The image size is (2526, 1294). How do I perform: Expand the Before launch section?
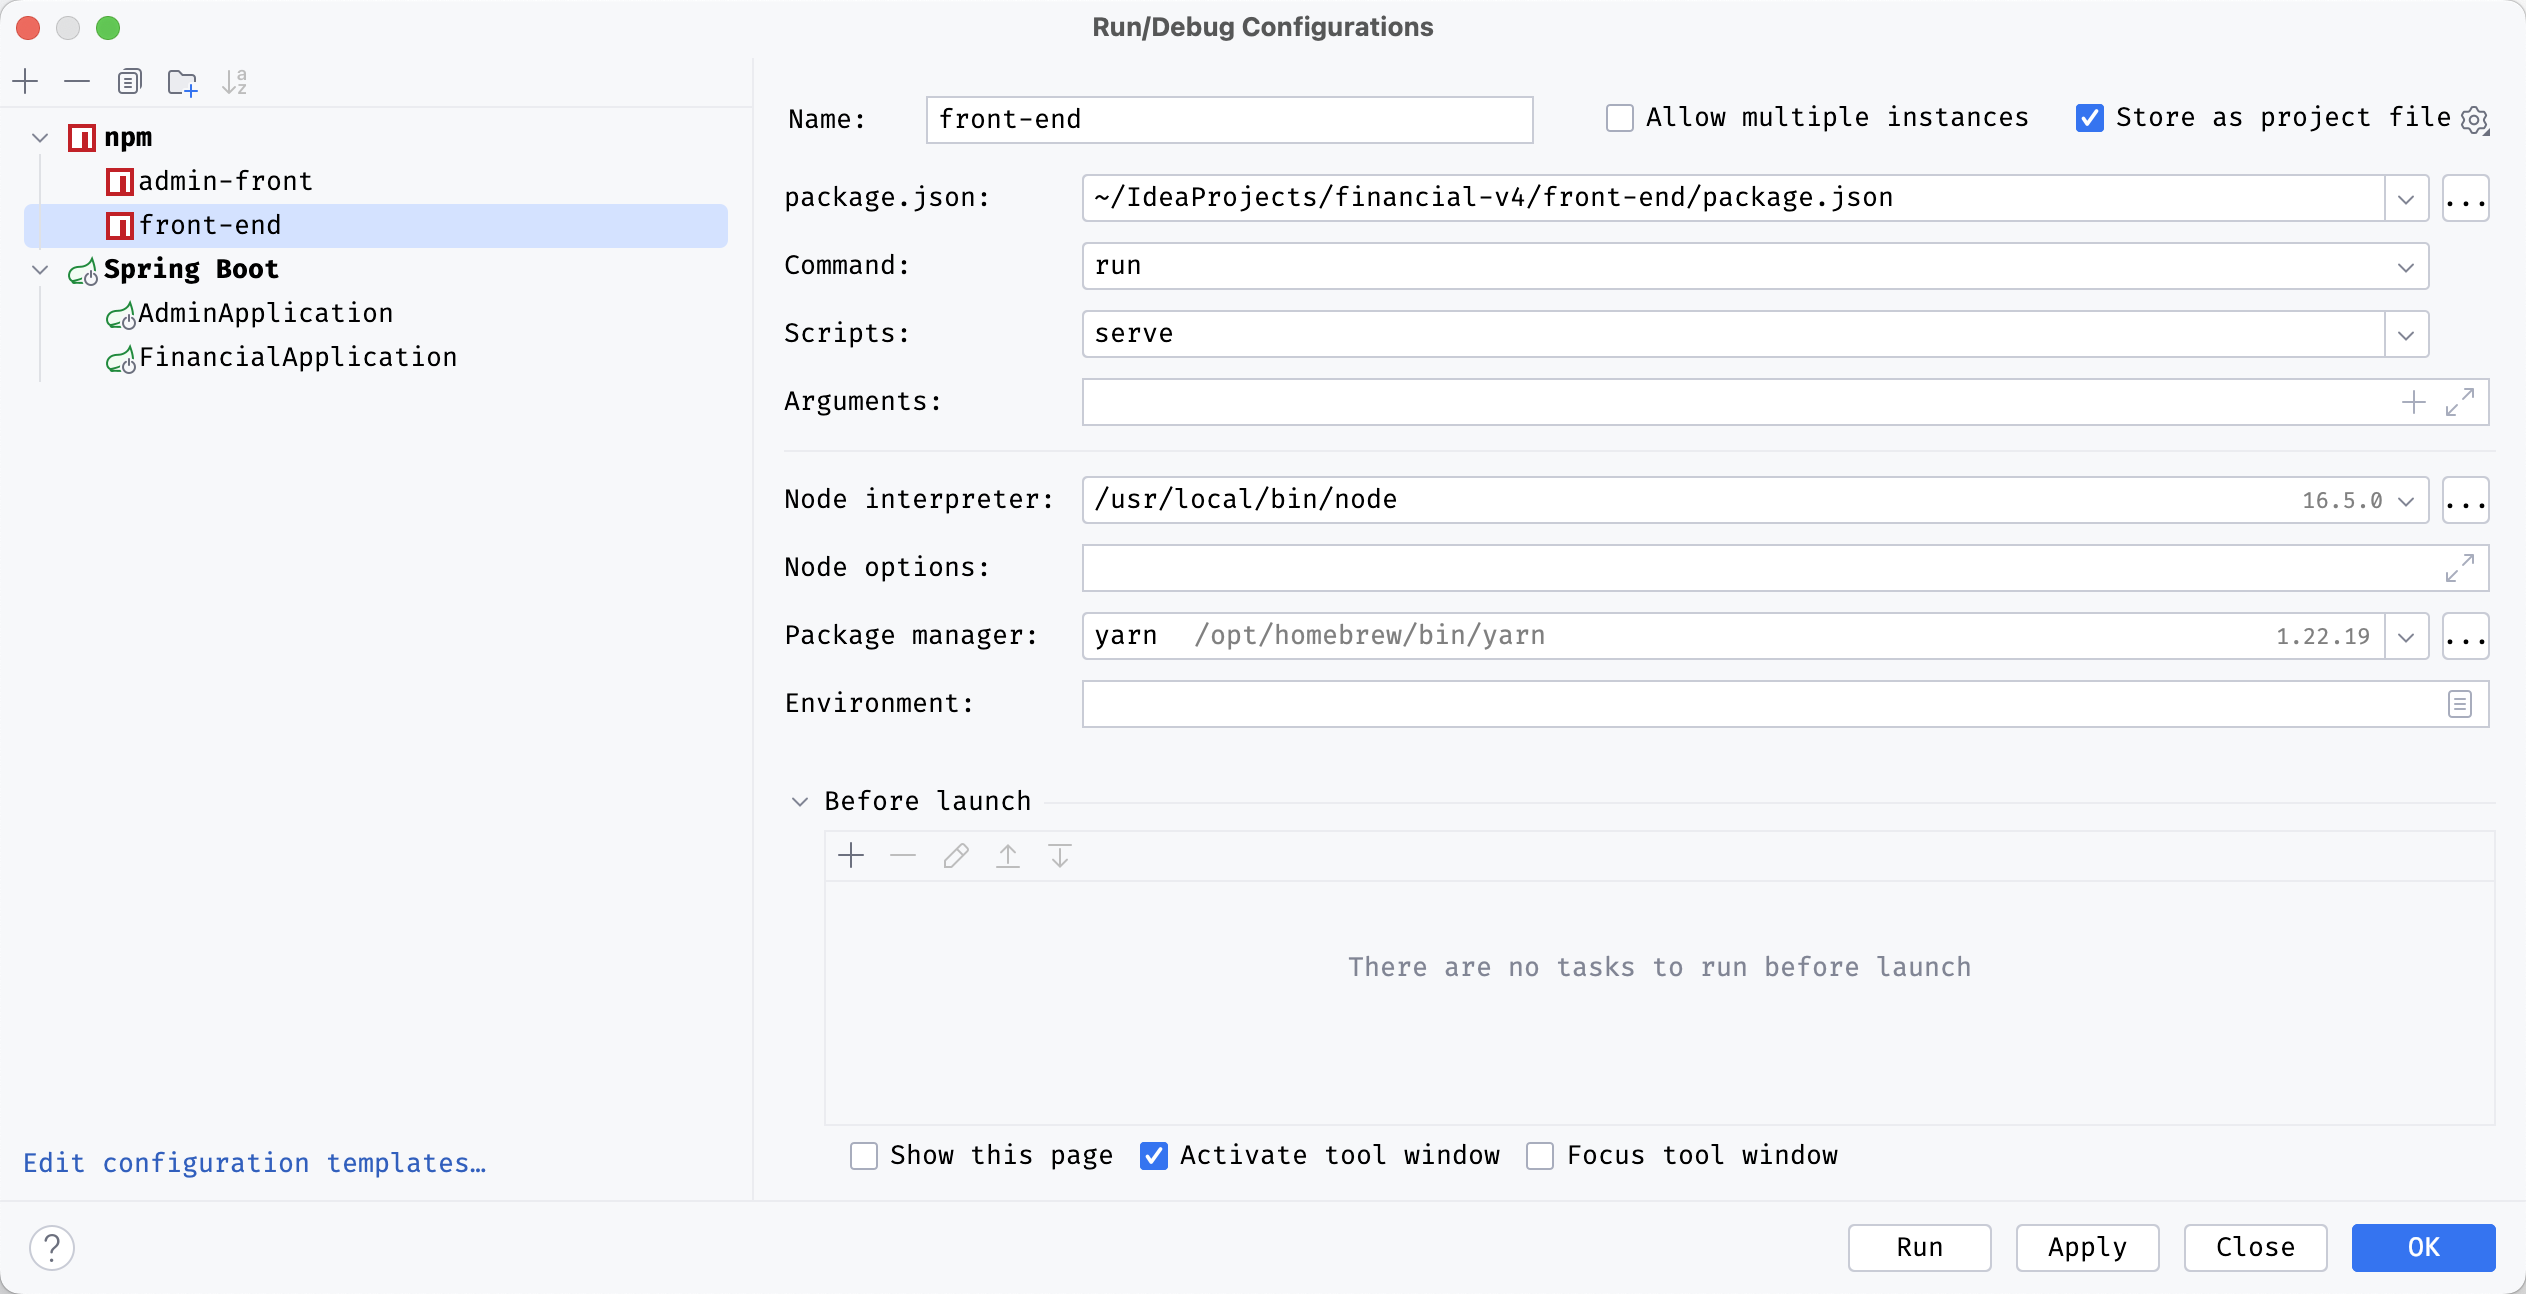[800, 800]
